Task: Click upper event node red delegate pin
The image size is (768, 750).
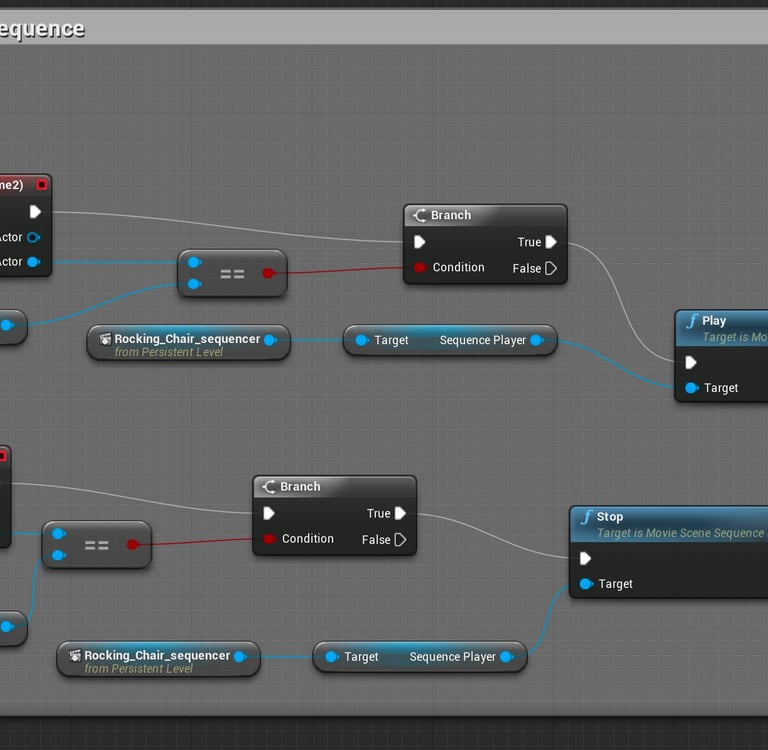Action: tap(42, 185)
